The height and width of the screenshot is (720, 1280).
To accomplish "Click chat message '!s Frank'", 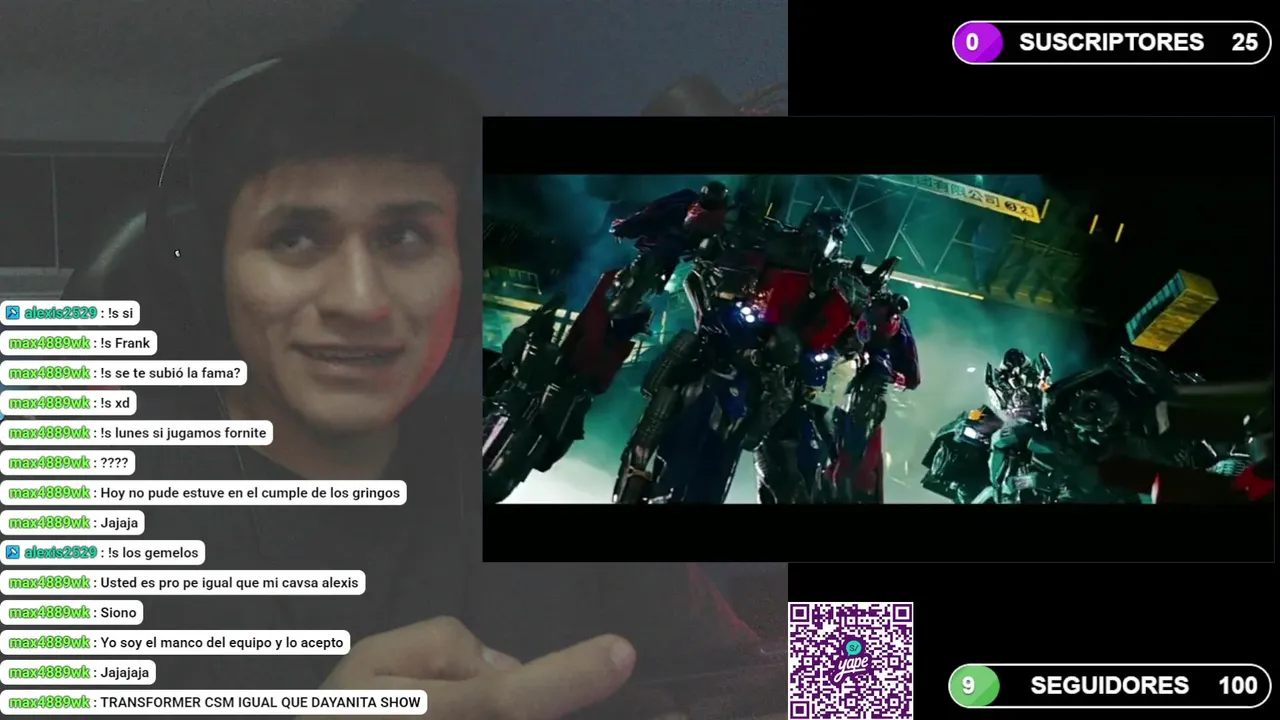I will click(79, 343).
